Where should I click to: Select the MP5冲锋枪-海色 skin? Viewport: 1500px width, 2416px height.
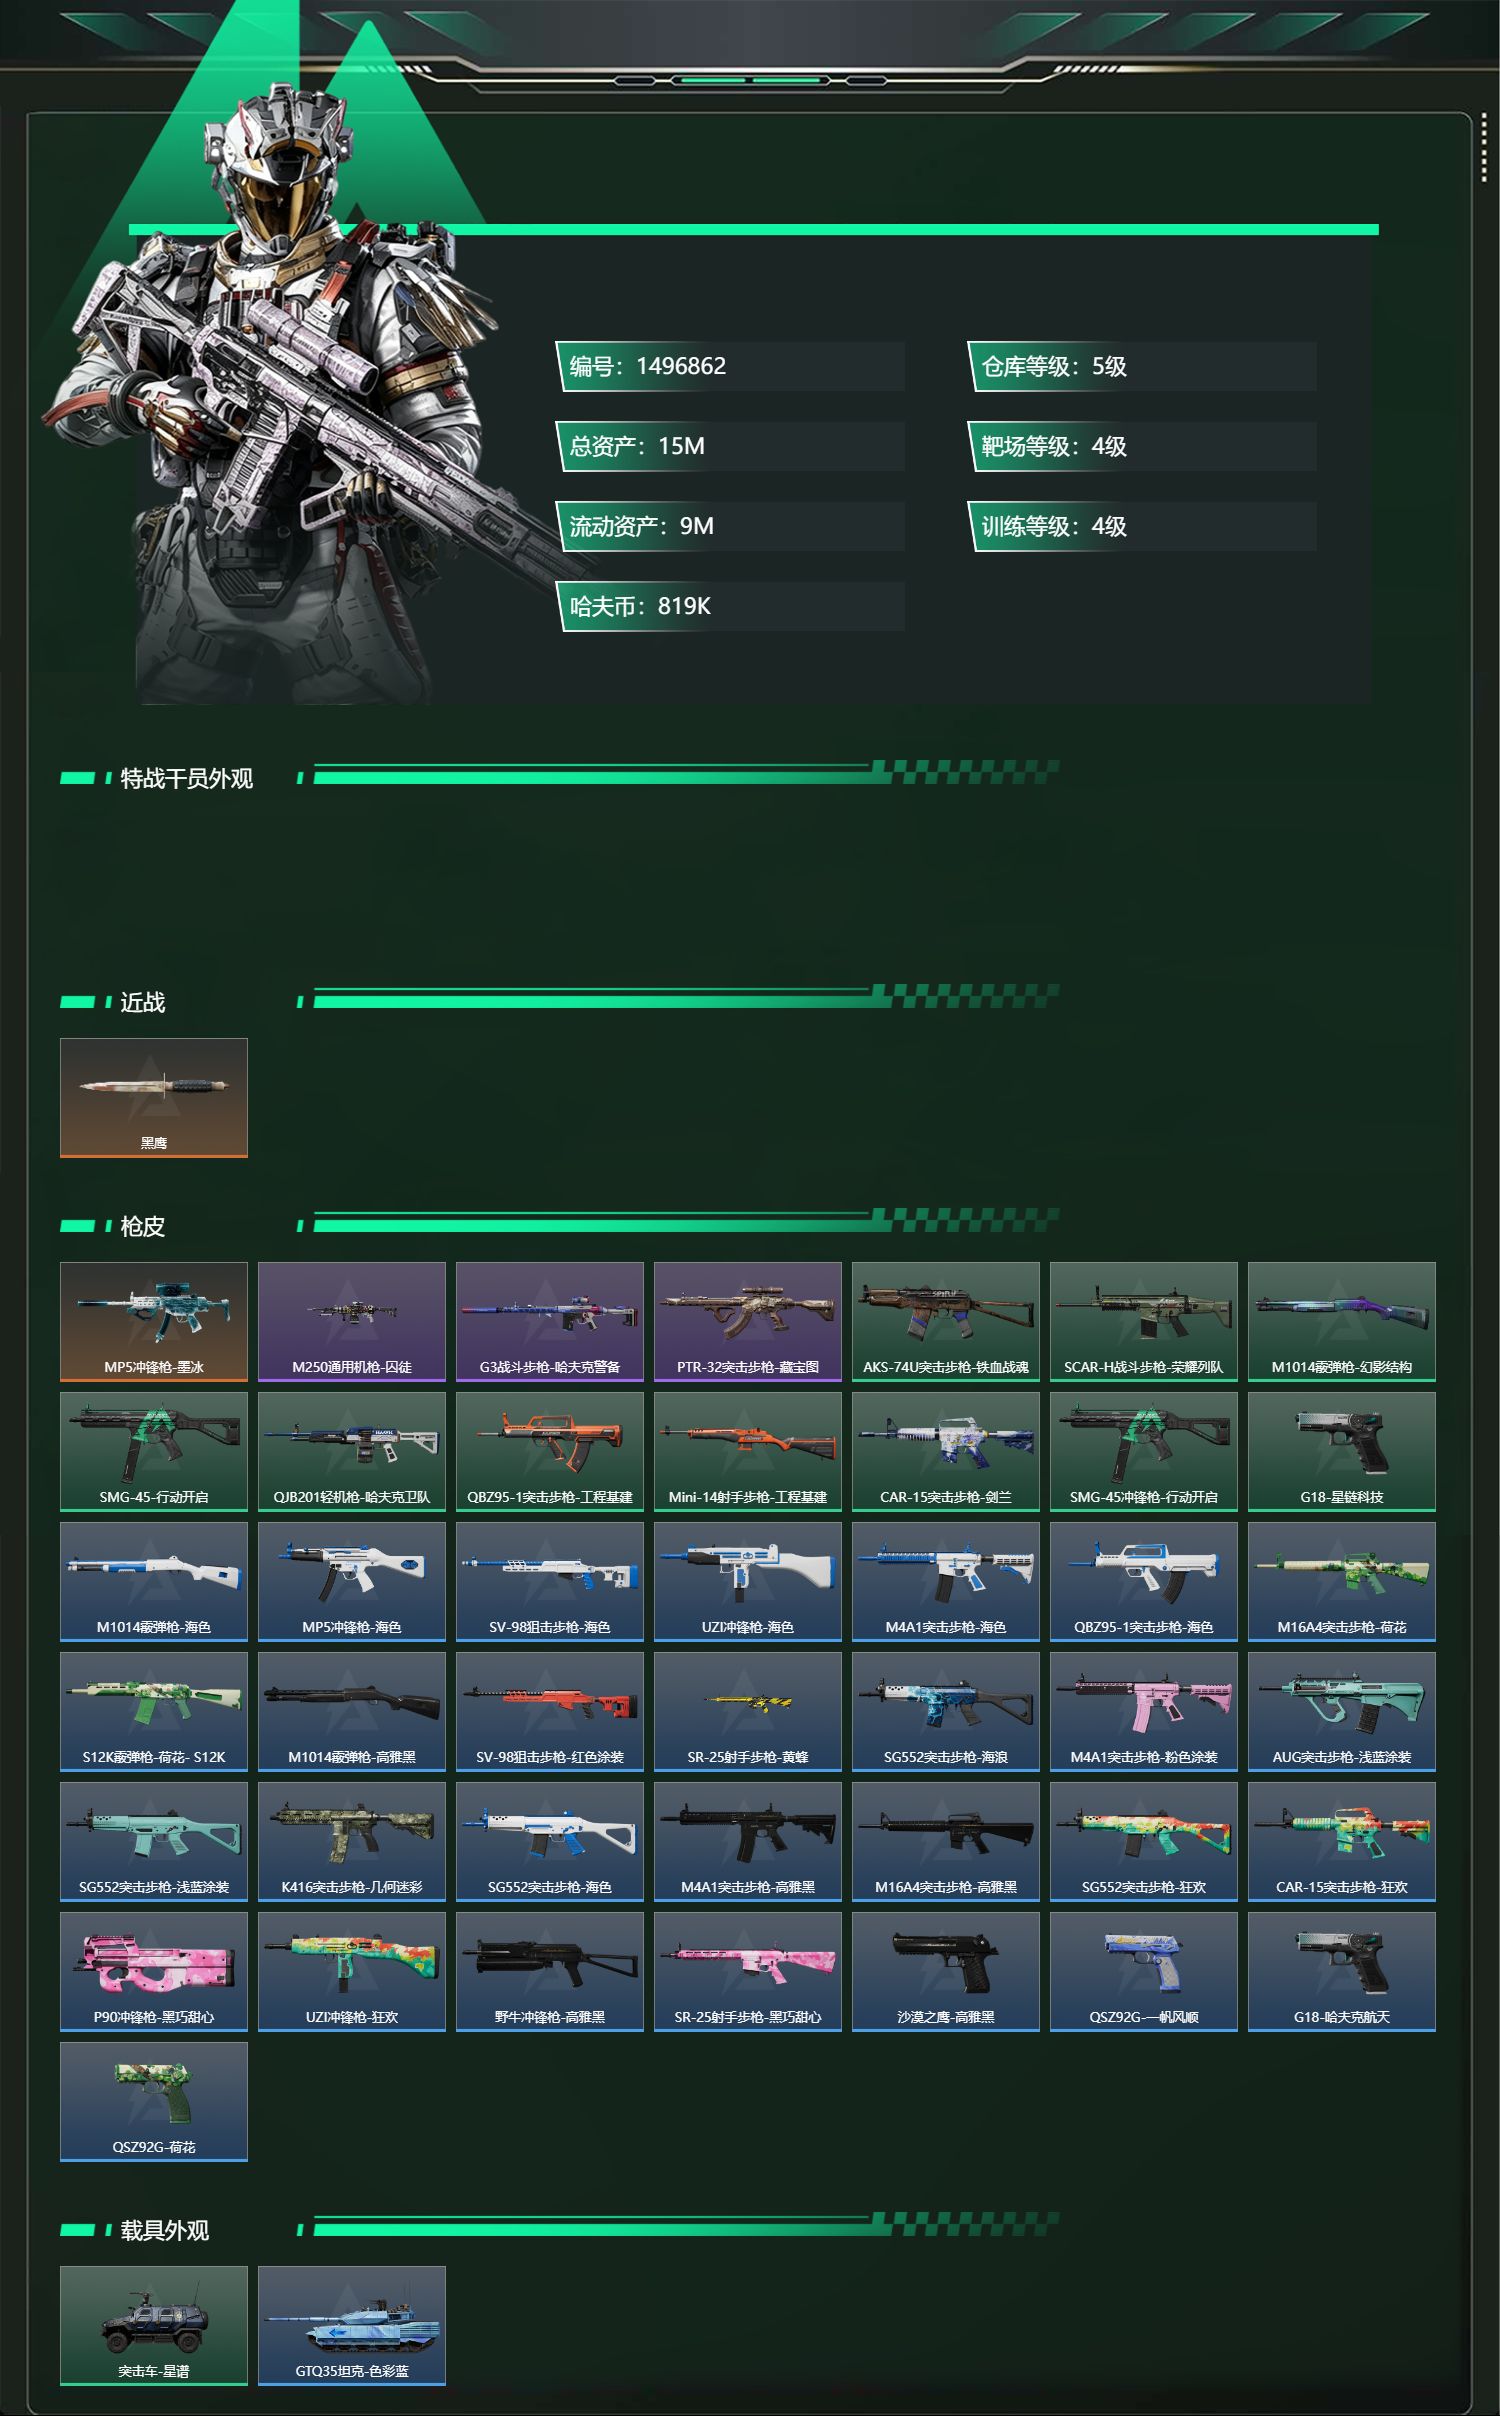(x=352, y=1581)
